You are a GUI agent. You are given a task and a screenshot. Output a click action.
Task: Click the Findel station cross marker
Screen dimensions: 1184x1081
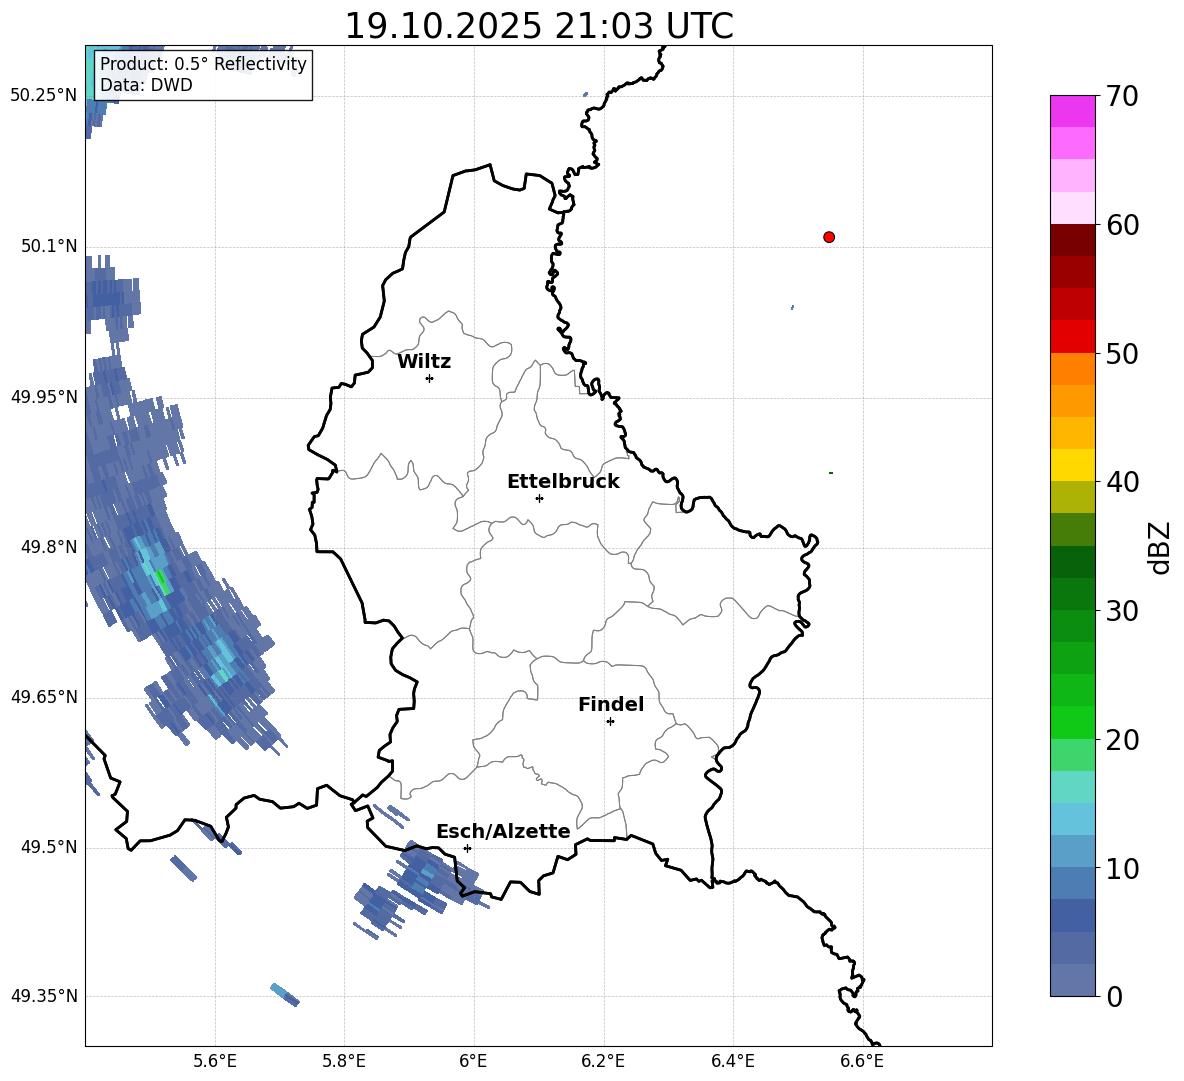610,722
